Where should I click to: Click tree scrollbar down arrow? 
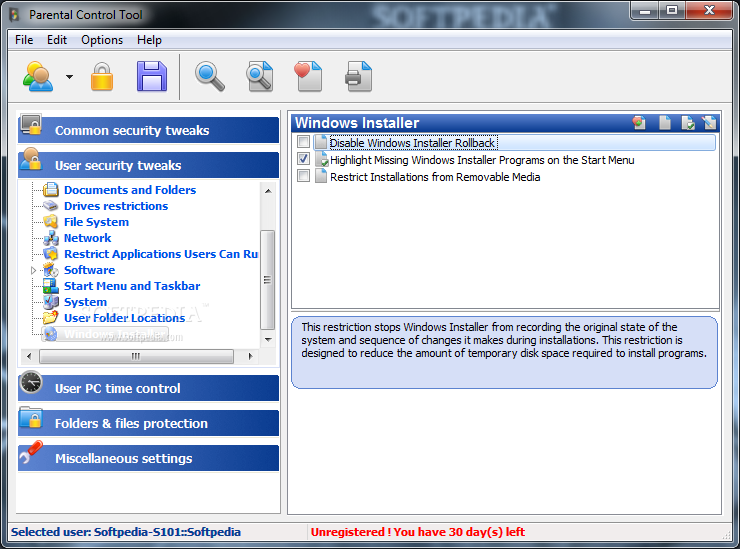point(268,339)
